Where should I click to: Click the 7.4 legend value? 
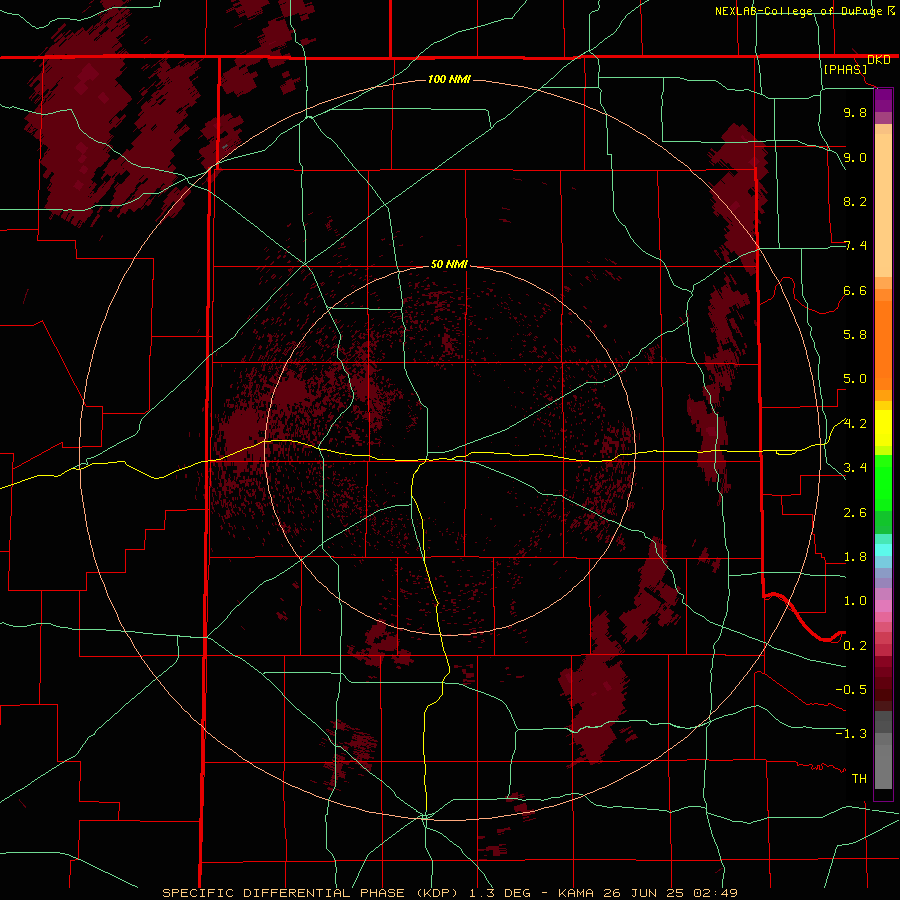click(x=855, y=246)
